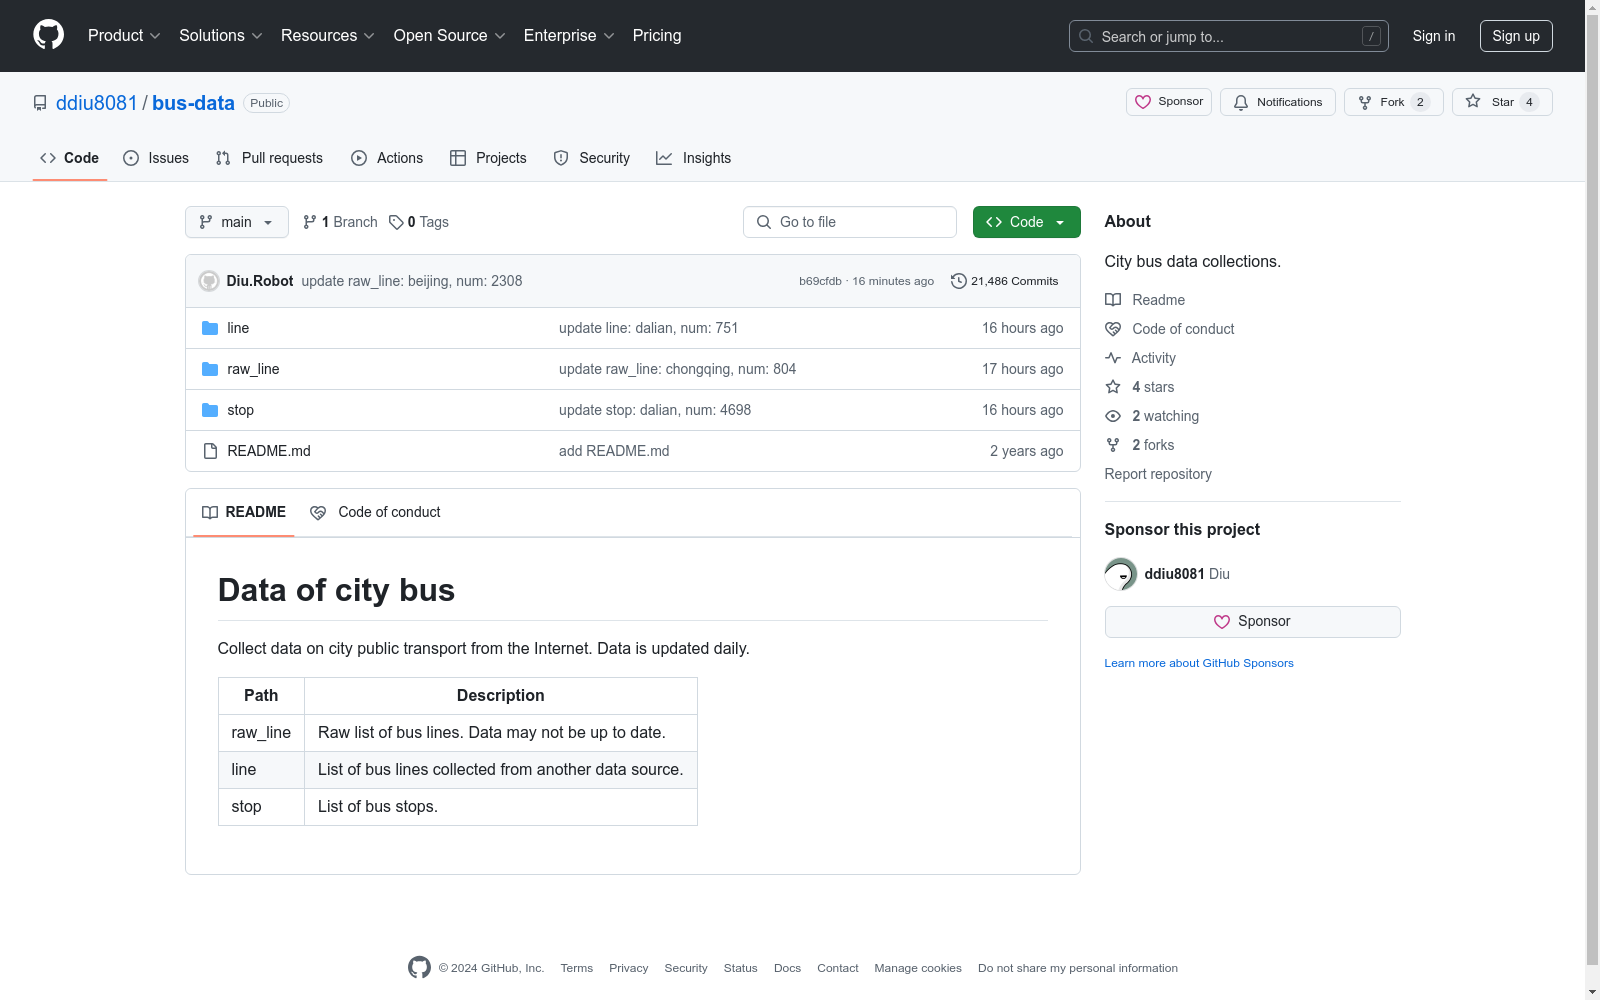The width and height of the screenshot is (1600, 1000).
Task: Open the Pricing page
Action: tap(657, 36)
